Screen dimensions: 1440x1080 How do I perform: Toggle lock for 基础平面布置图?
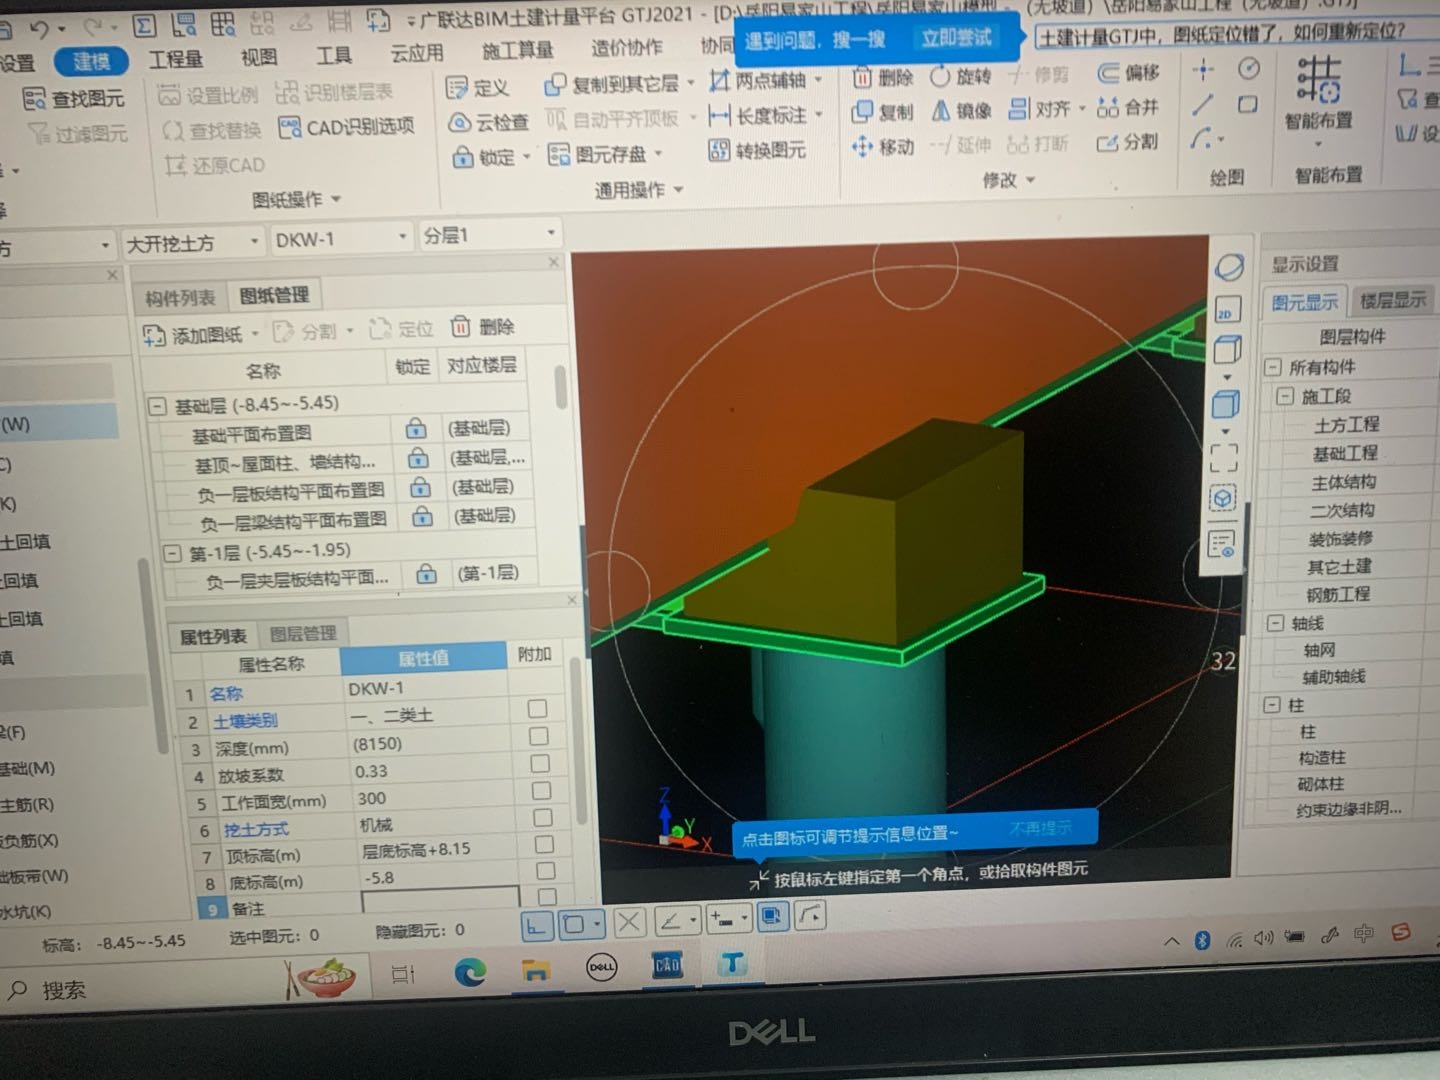(x=416, y=429)
